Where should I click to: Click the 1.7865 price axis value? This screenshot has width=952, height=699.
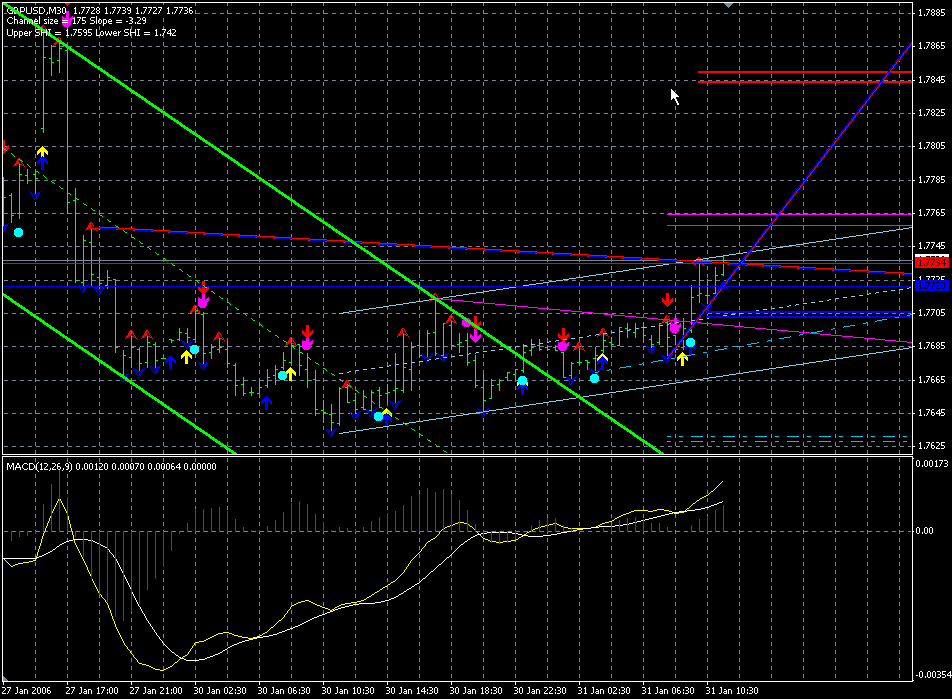(x=931, y=46)
